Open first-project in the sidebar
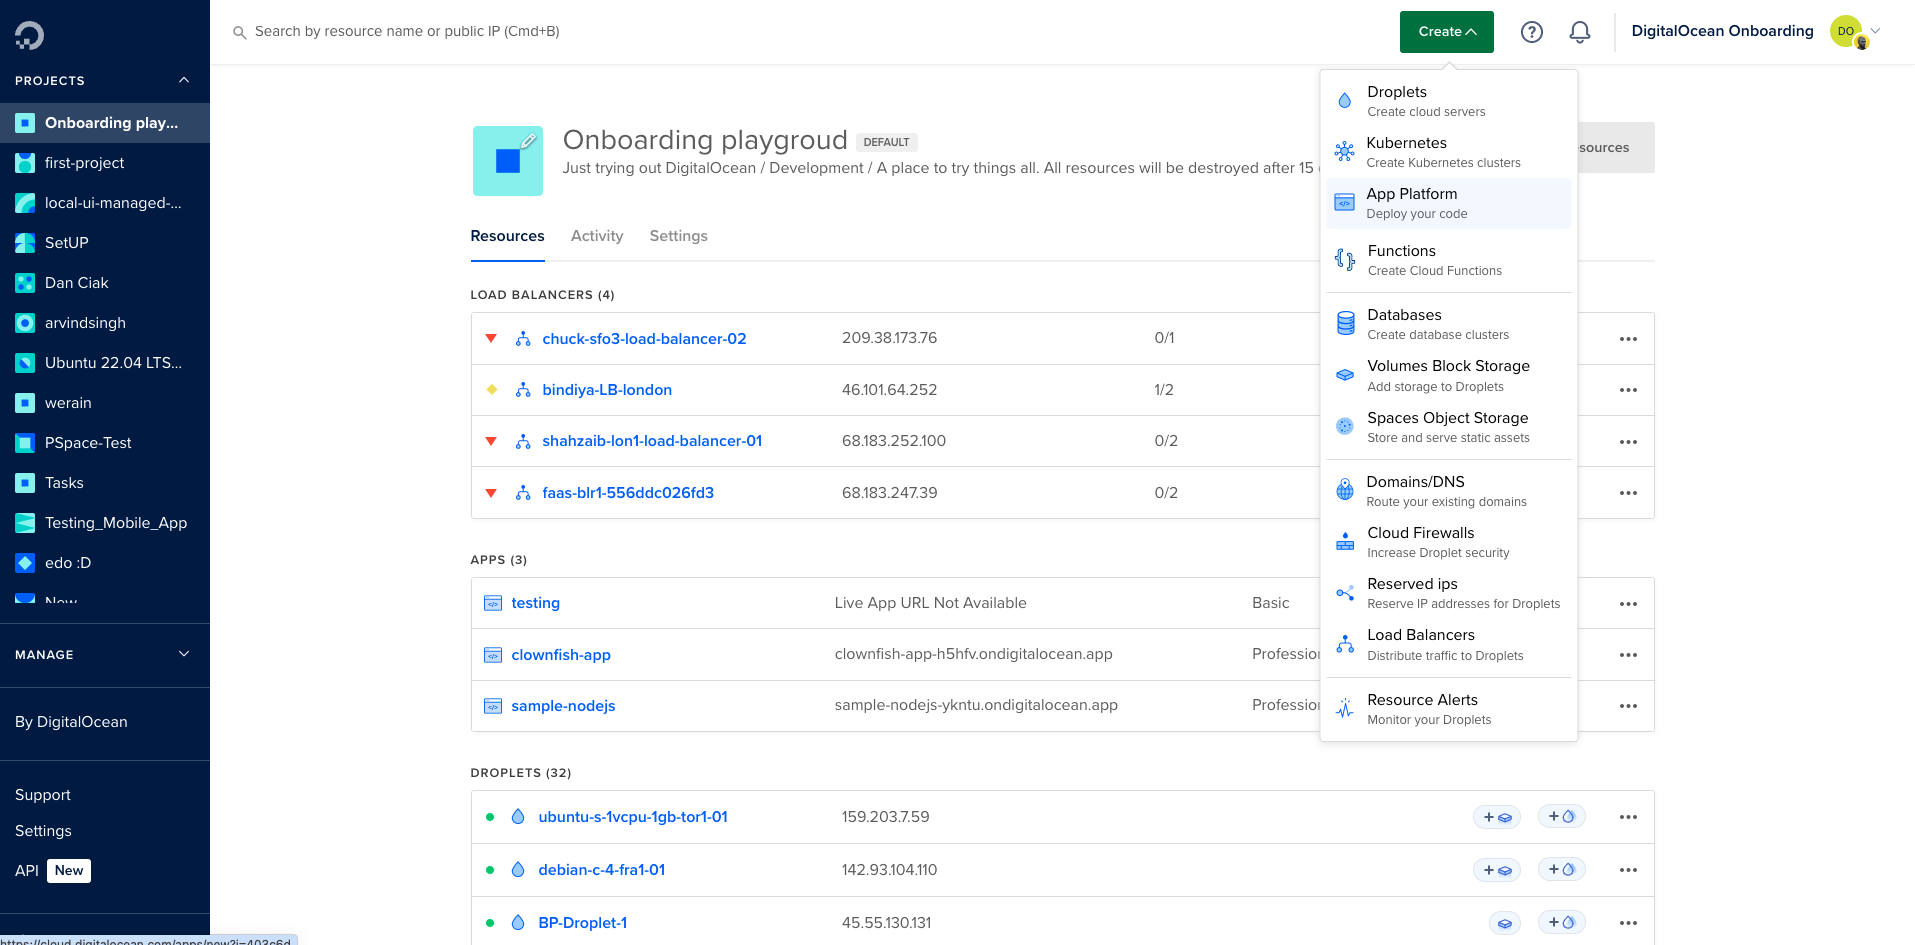1915x945 pixels. click(x=84, y=163)
